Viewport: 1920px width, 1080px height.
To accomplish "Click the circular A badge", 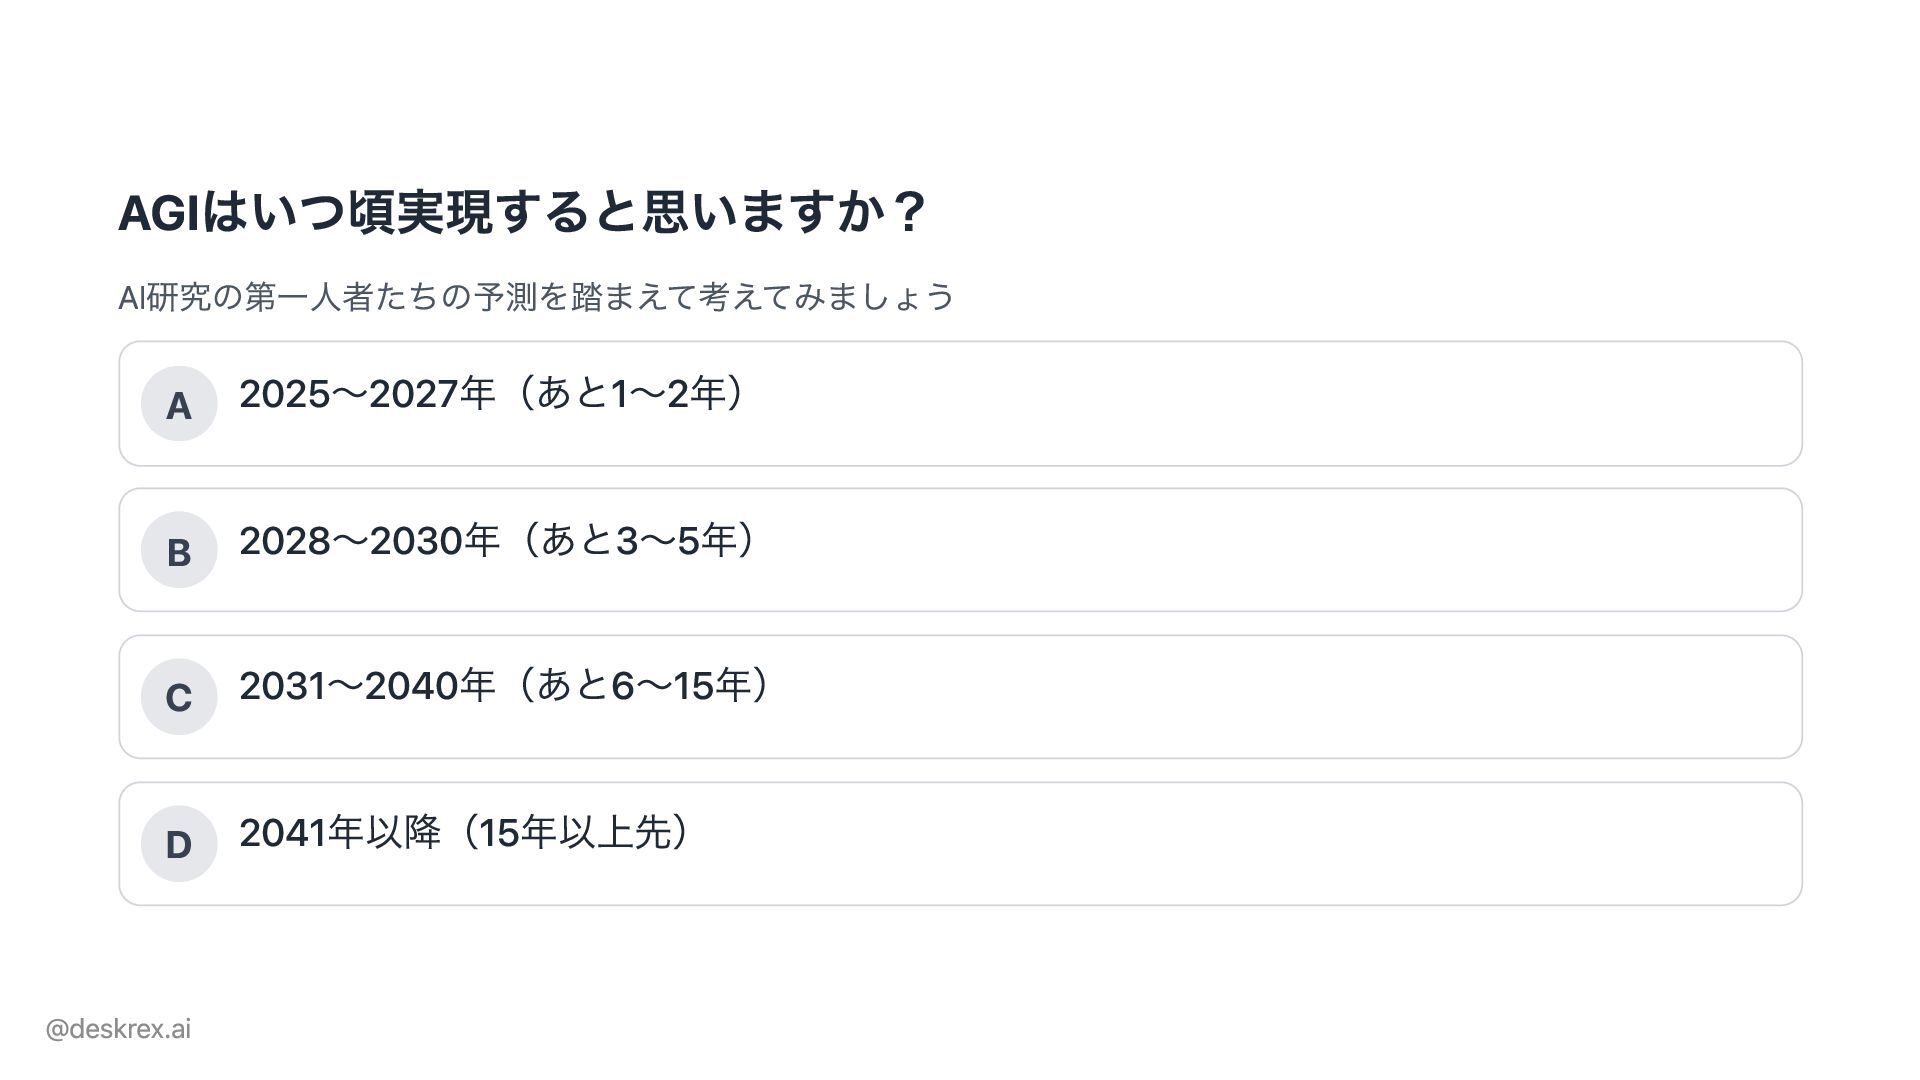I will click(x=179, y=404).
